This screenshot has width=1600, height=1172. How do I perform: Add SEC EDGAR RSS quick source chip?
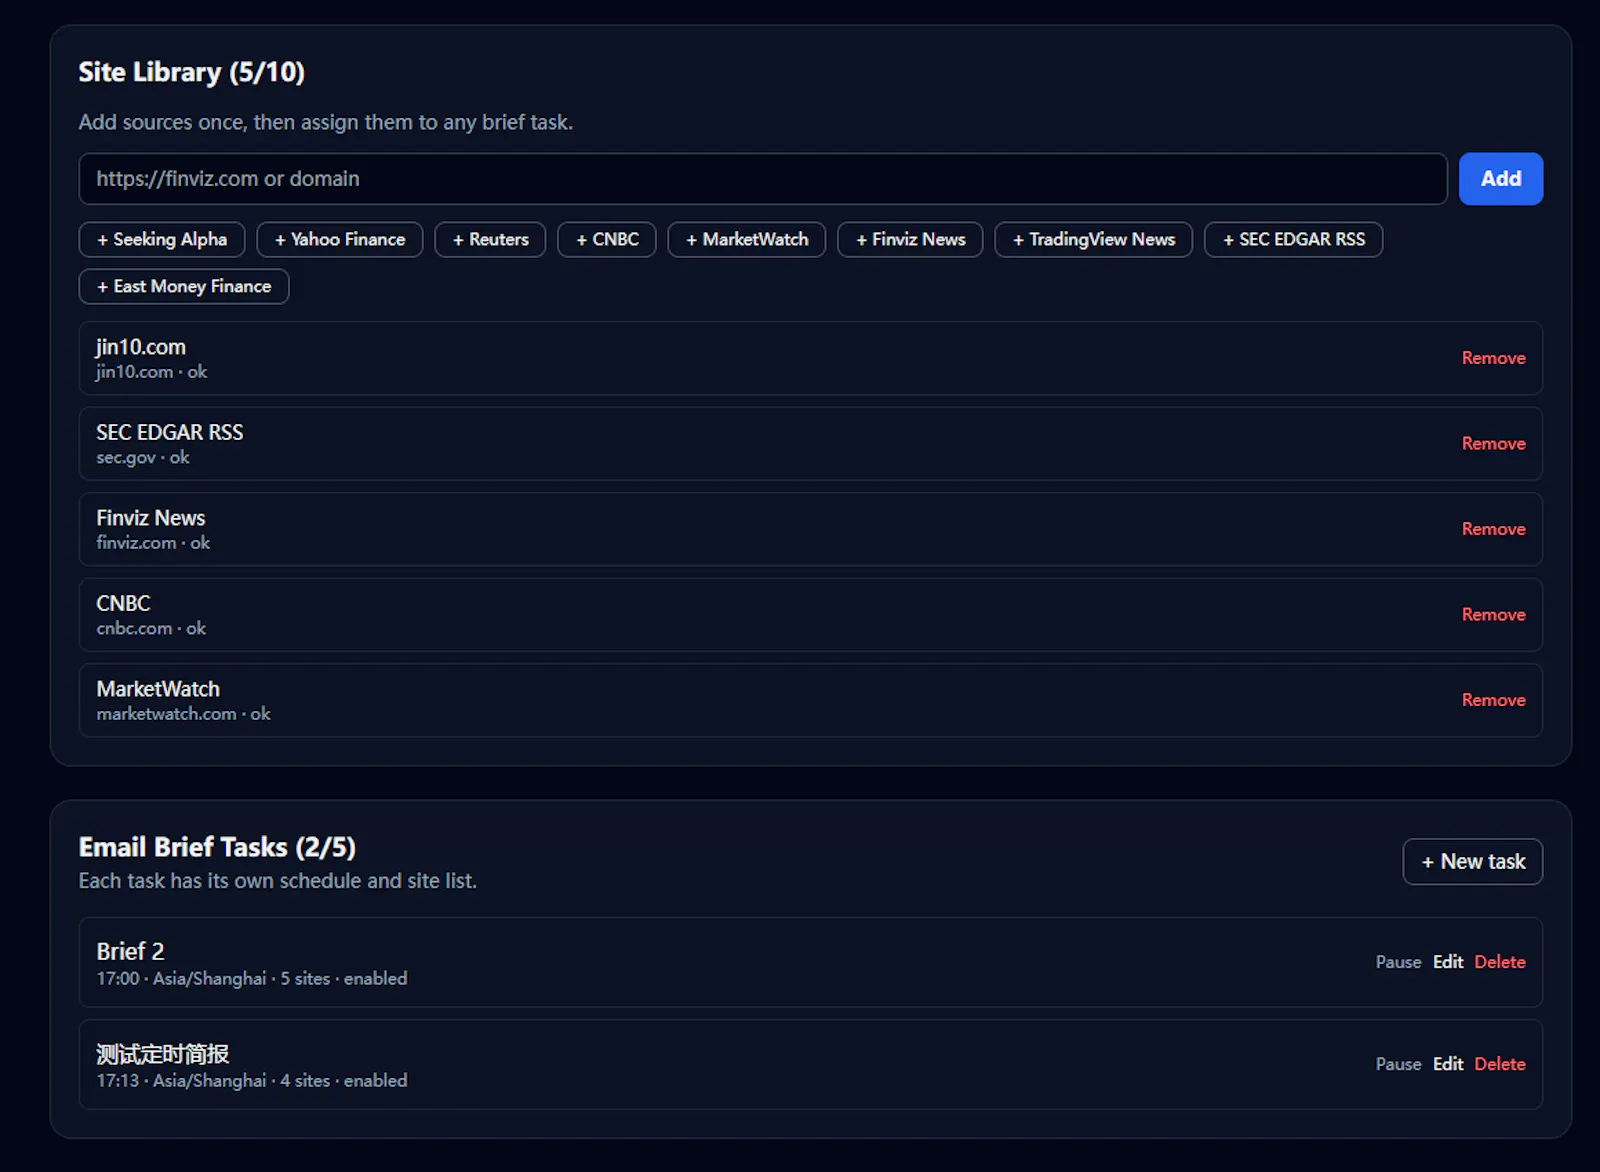click(x=1293, y=239)
